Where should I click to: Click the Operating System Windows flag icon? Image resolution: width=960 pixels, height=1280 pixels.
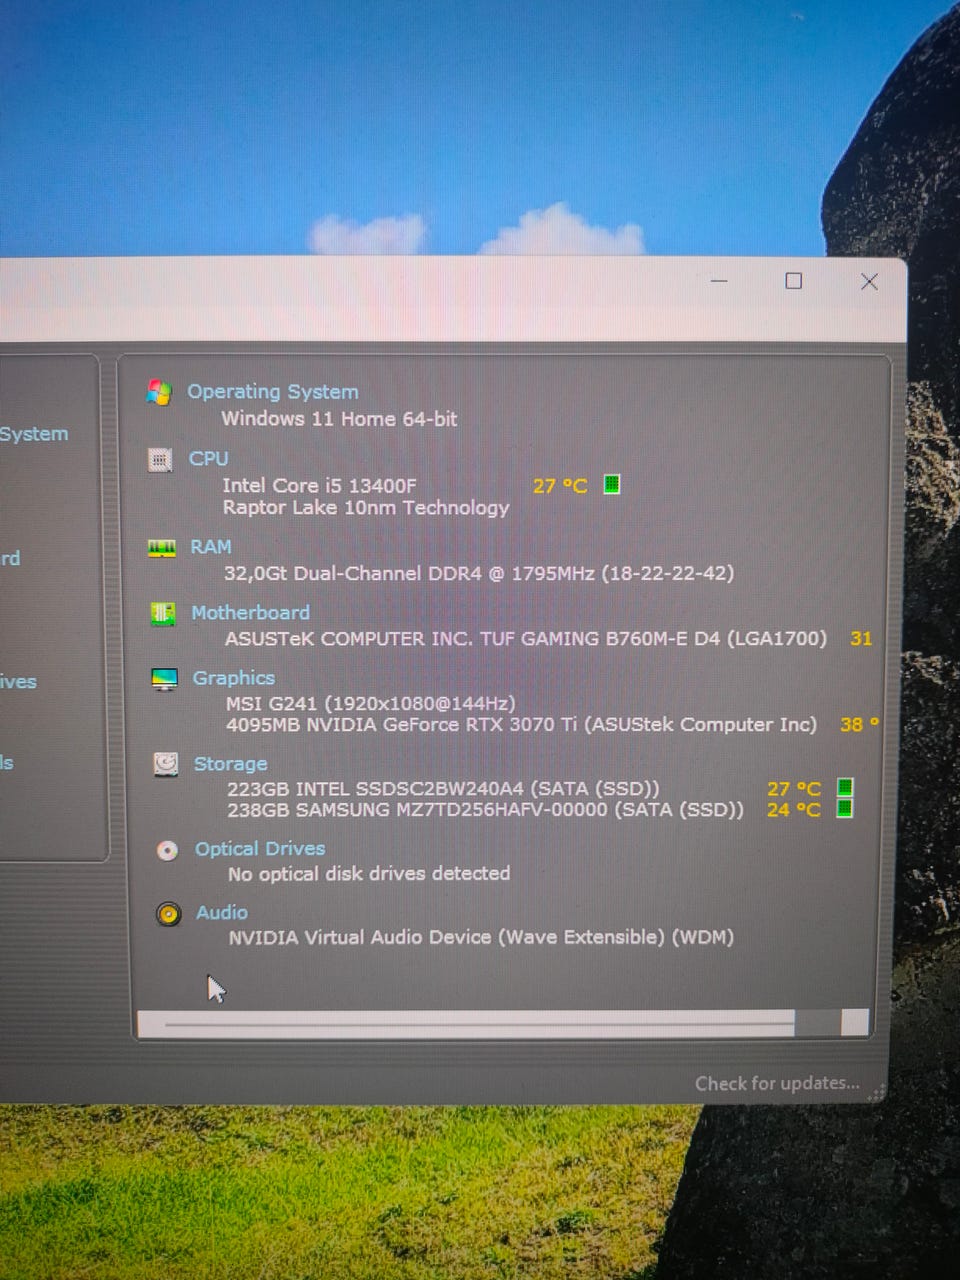[x=159, y=392]
